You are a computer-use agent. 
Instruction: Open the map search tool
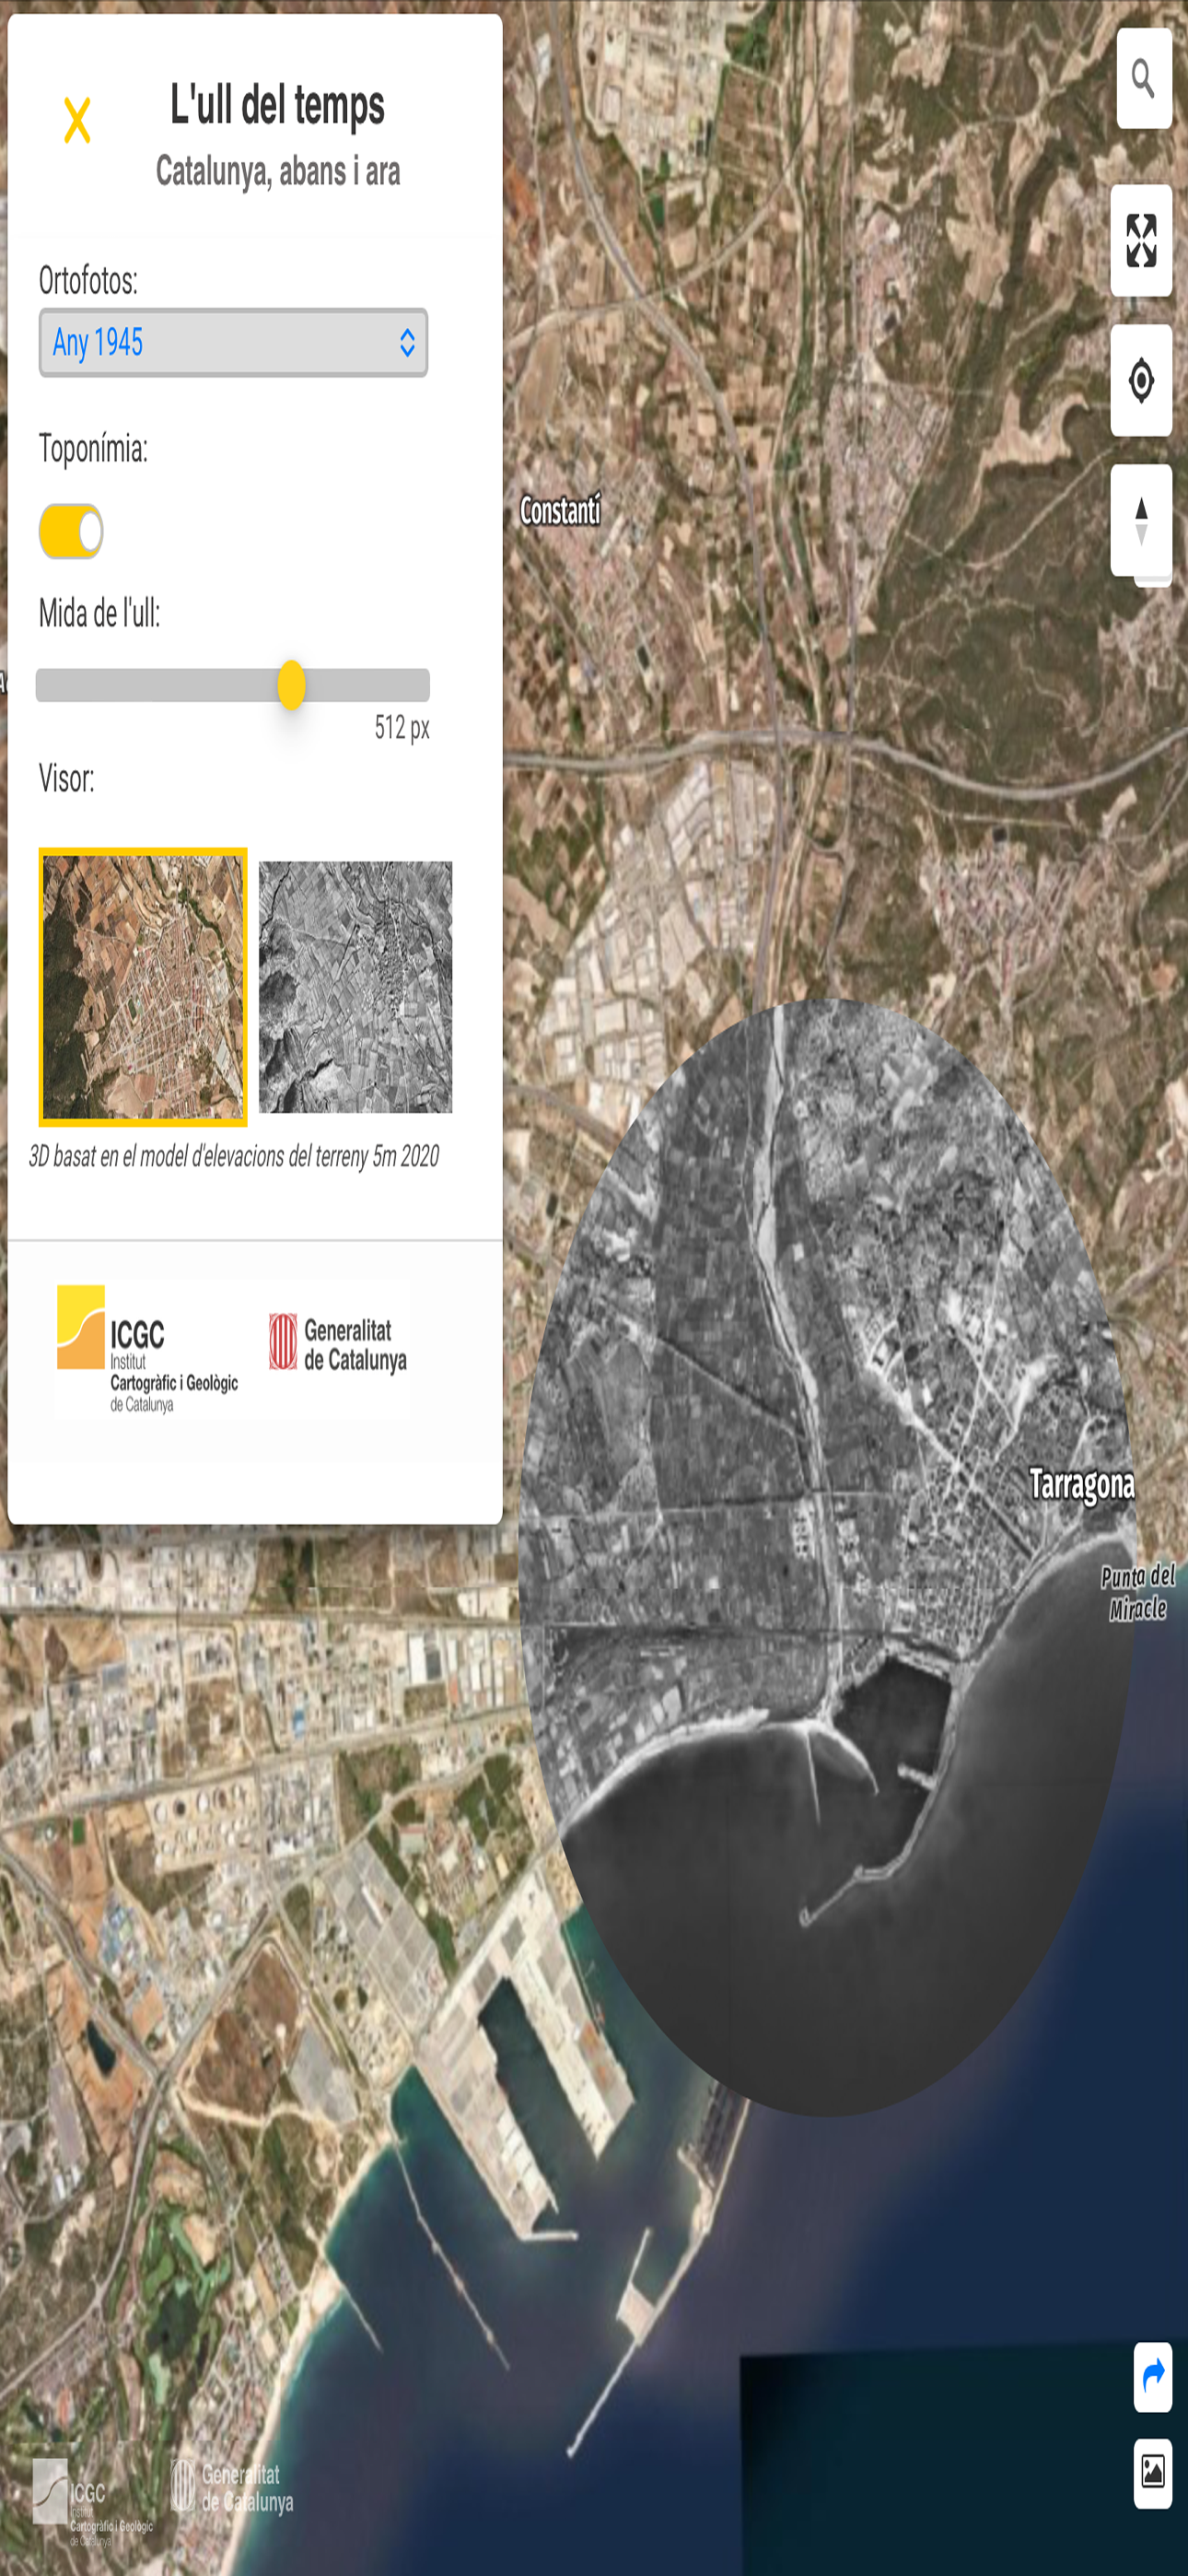[x=1143, y=78]
